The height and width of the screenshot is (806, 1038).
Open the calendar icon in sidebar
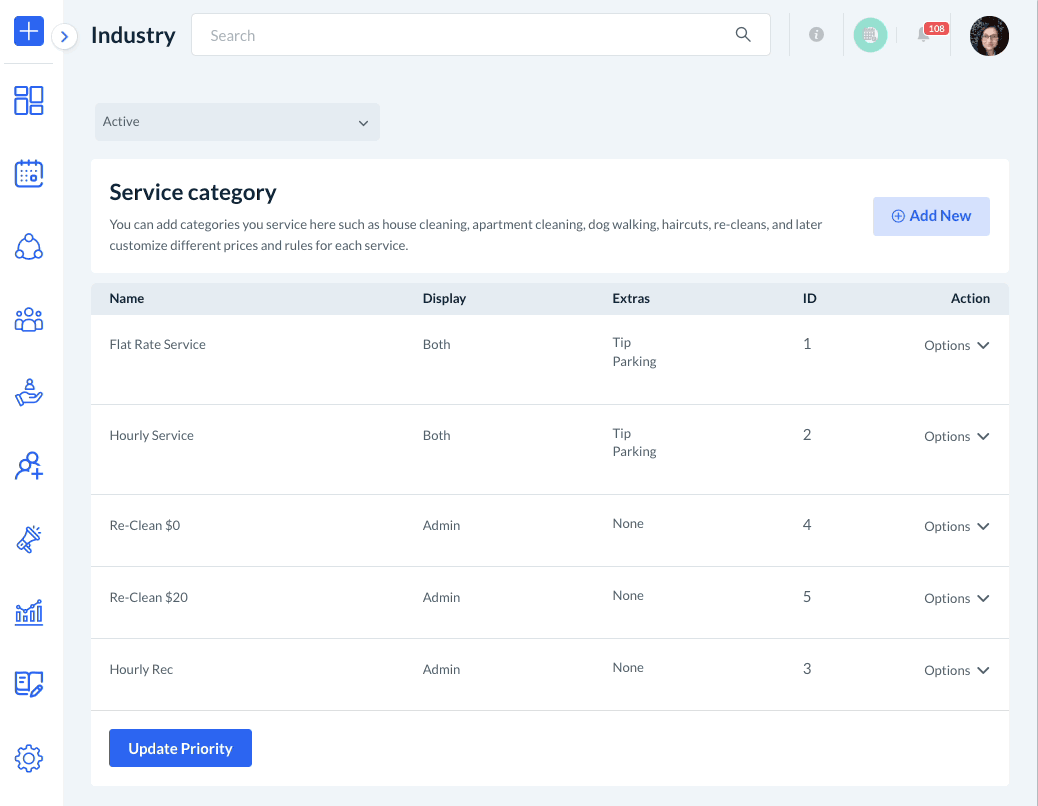coord(29,174)
